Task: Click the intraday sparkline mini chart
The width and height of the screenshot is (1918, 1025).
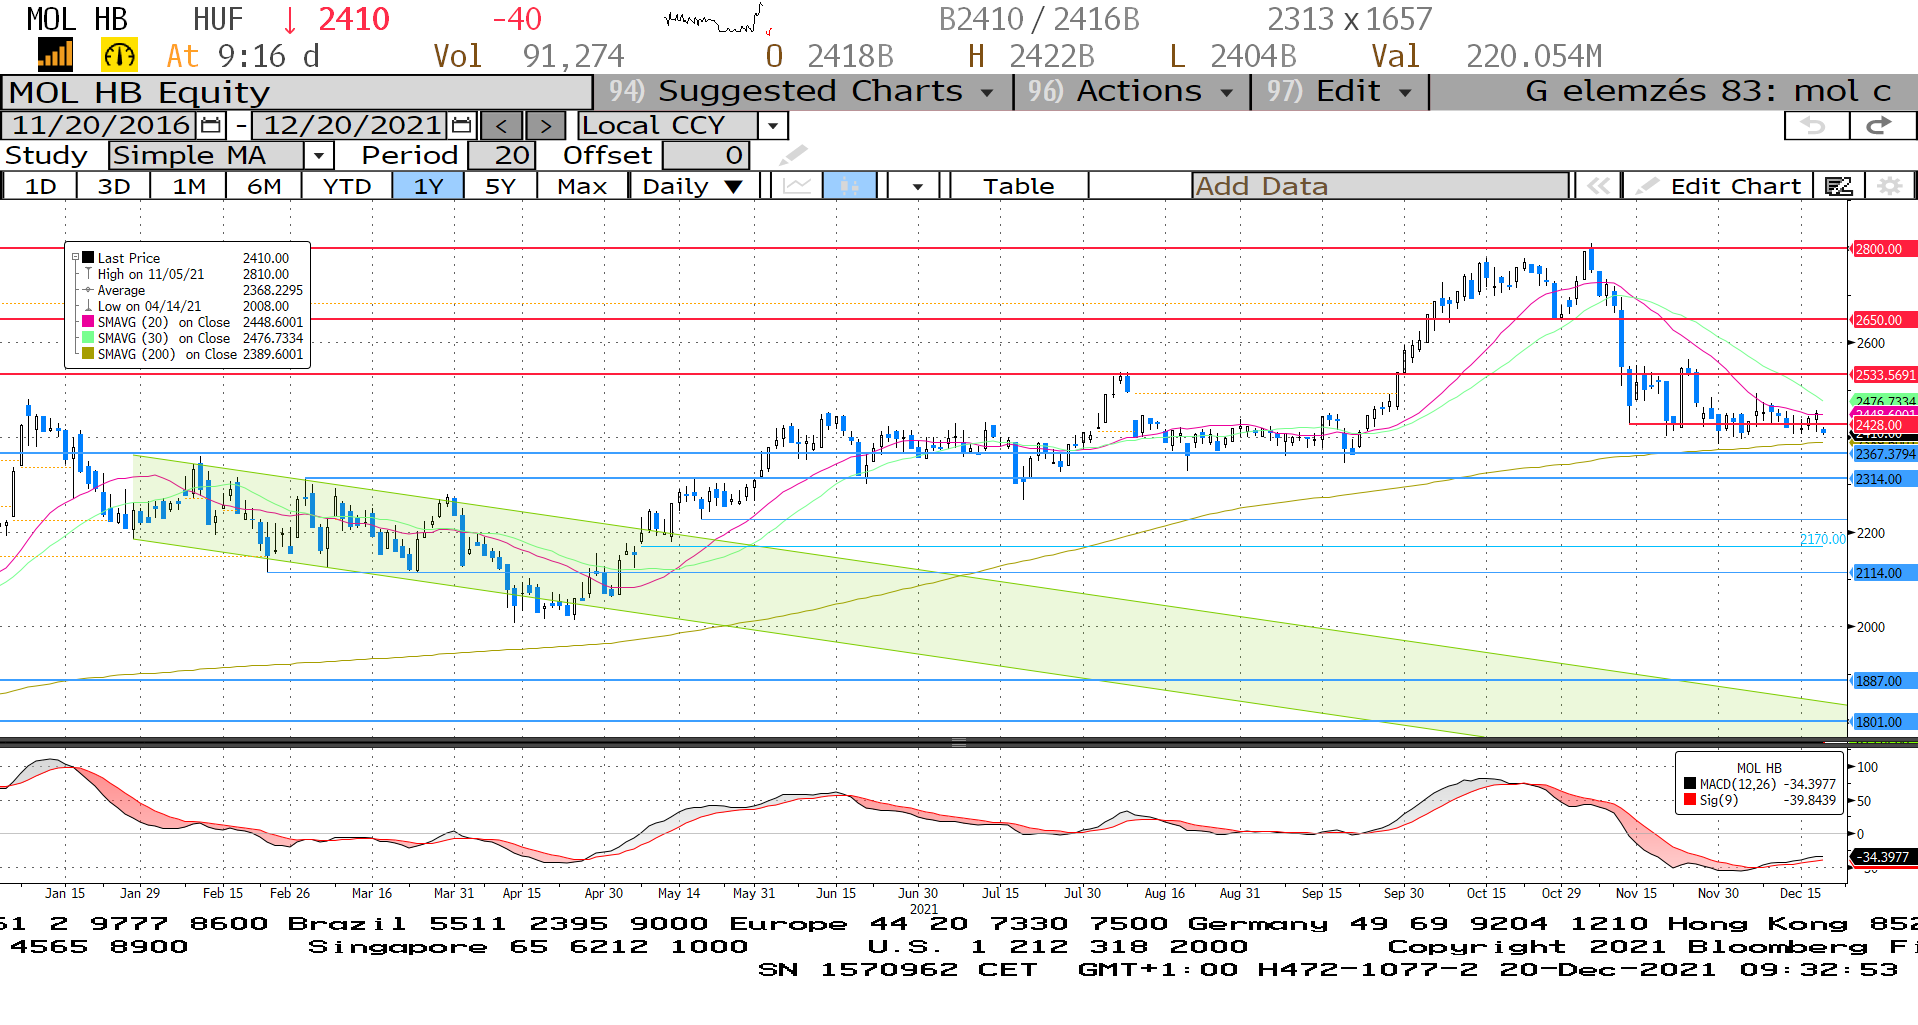Action: [x=717, y=20]
